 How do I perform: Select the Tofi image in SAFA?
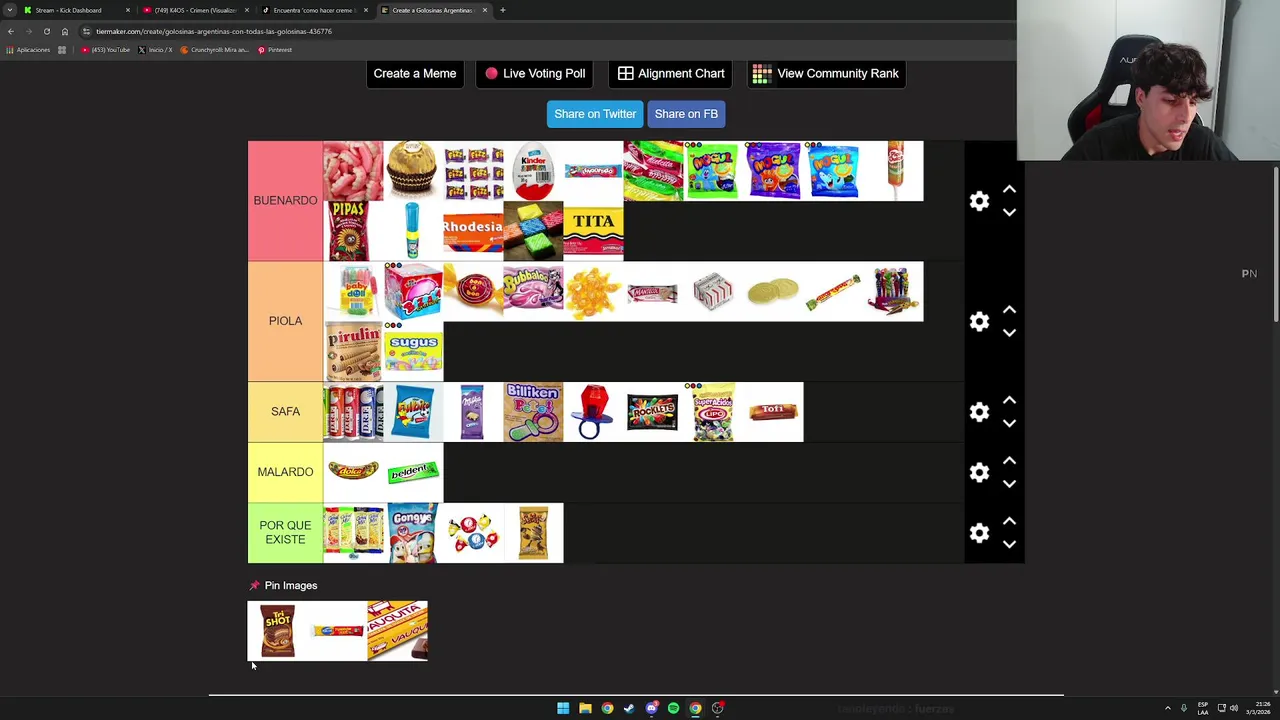[773, 412]
